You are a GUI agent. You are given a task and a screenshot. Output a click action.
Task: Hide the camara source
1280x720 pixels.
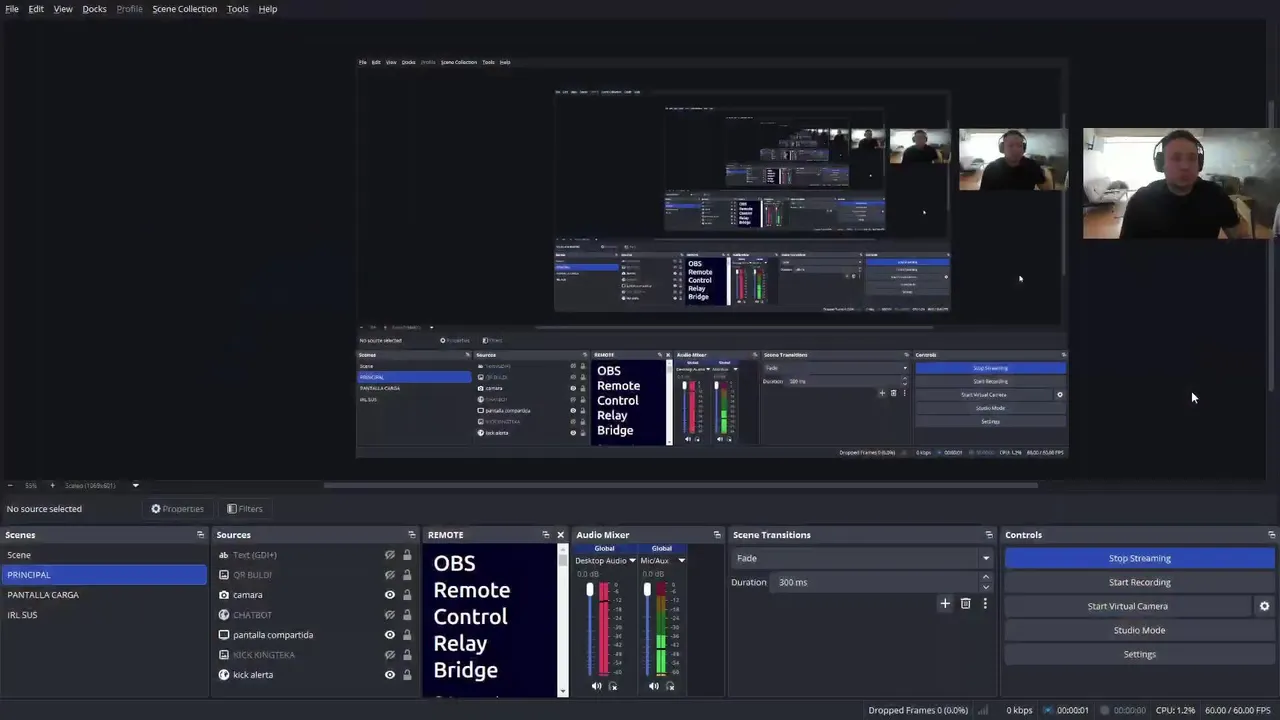tap(390, 595)
